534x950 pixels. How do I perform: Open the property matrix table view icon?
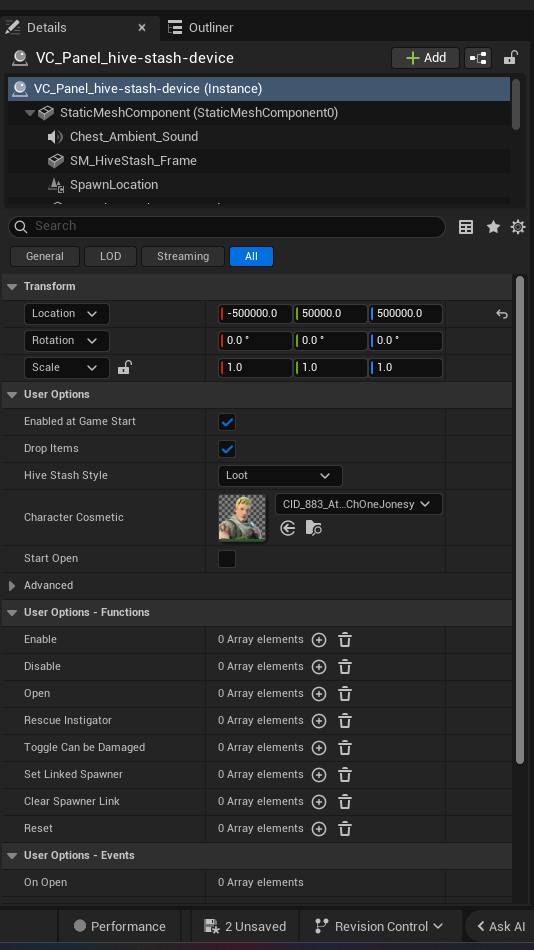(466, 227)
